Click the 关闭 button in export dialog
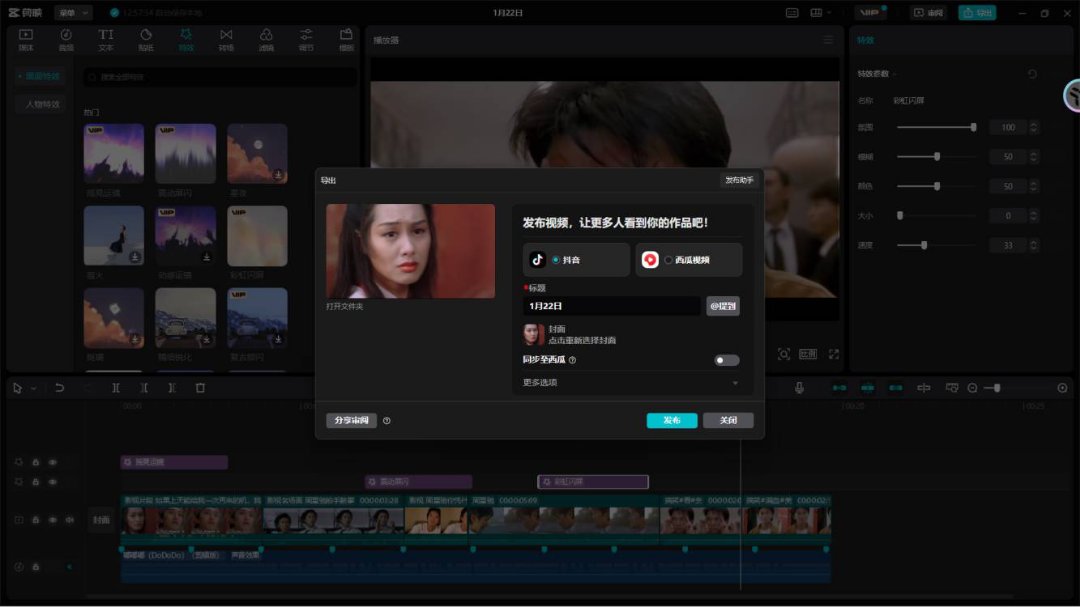The height and width of the screenshot is (607, 1080). click(728, 421)
